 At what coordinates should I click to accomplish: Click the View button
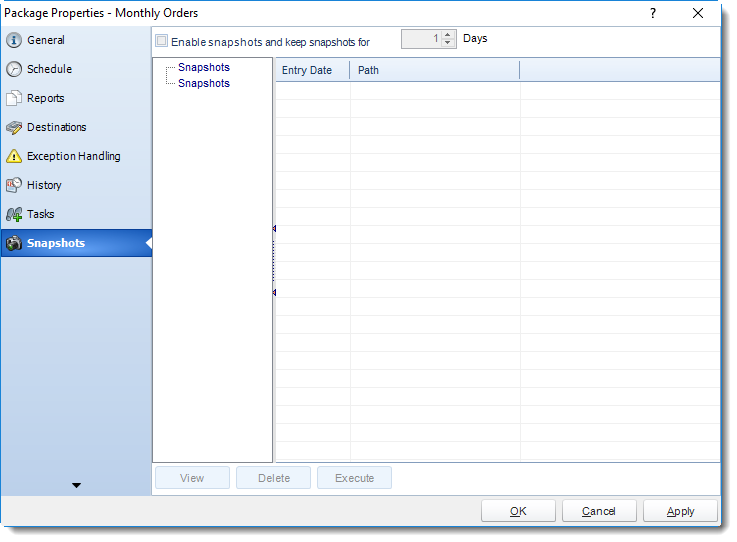coord(192,478)
